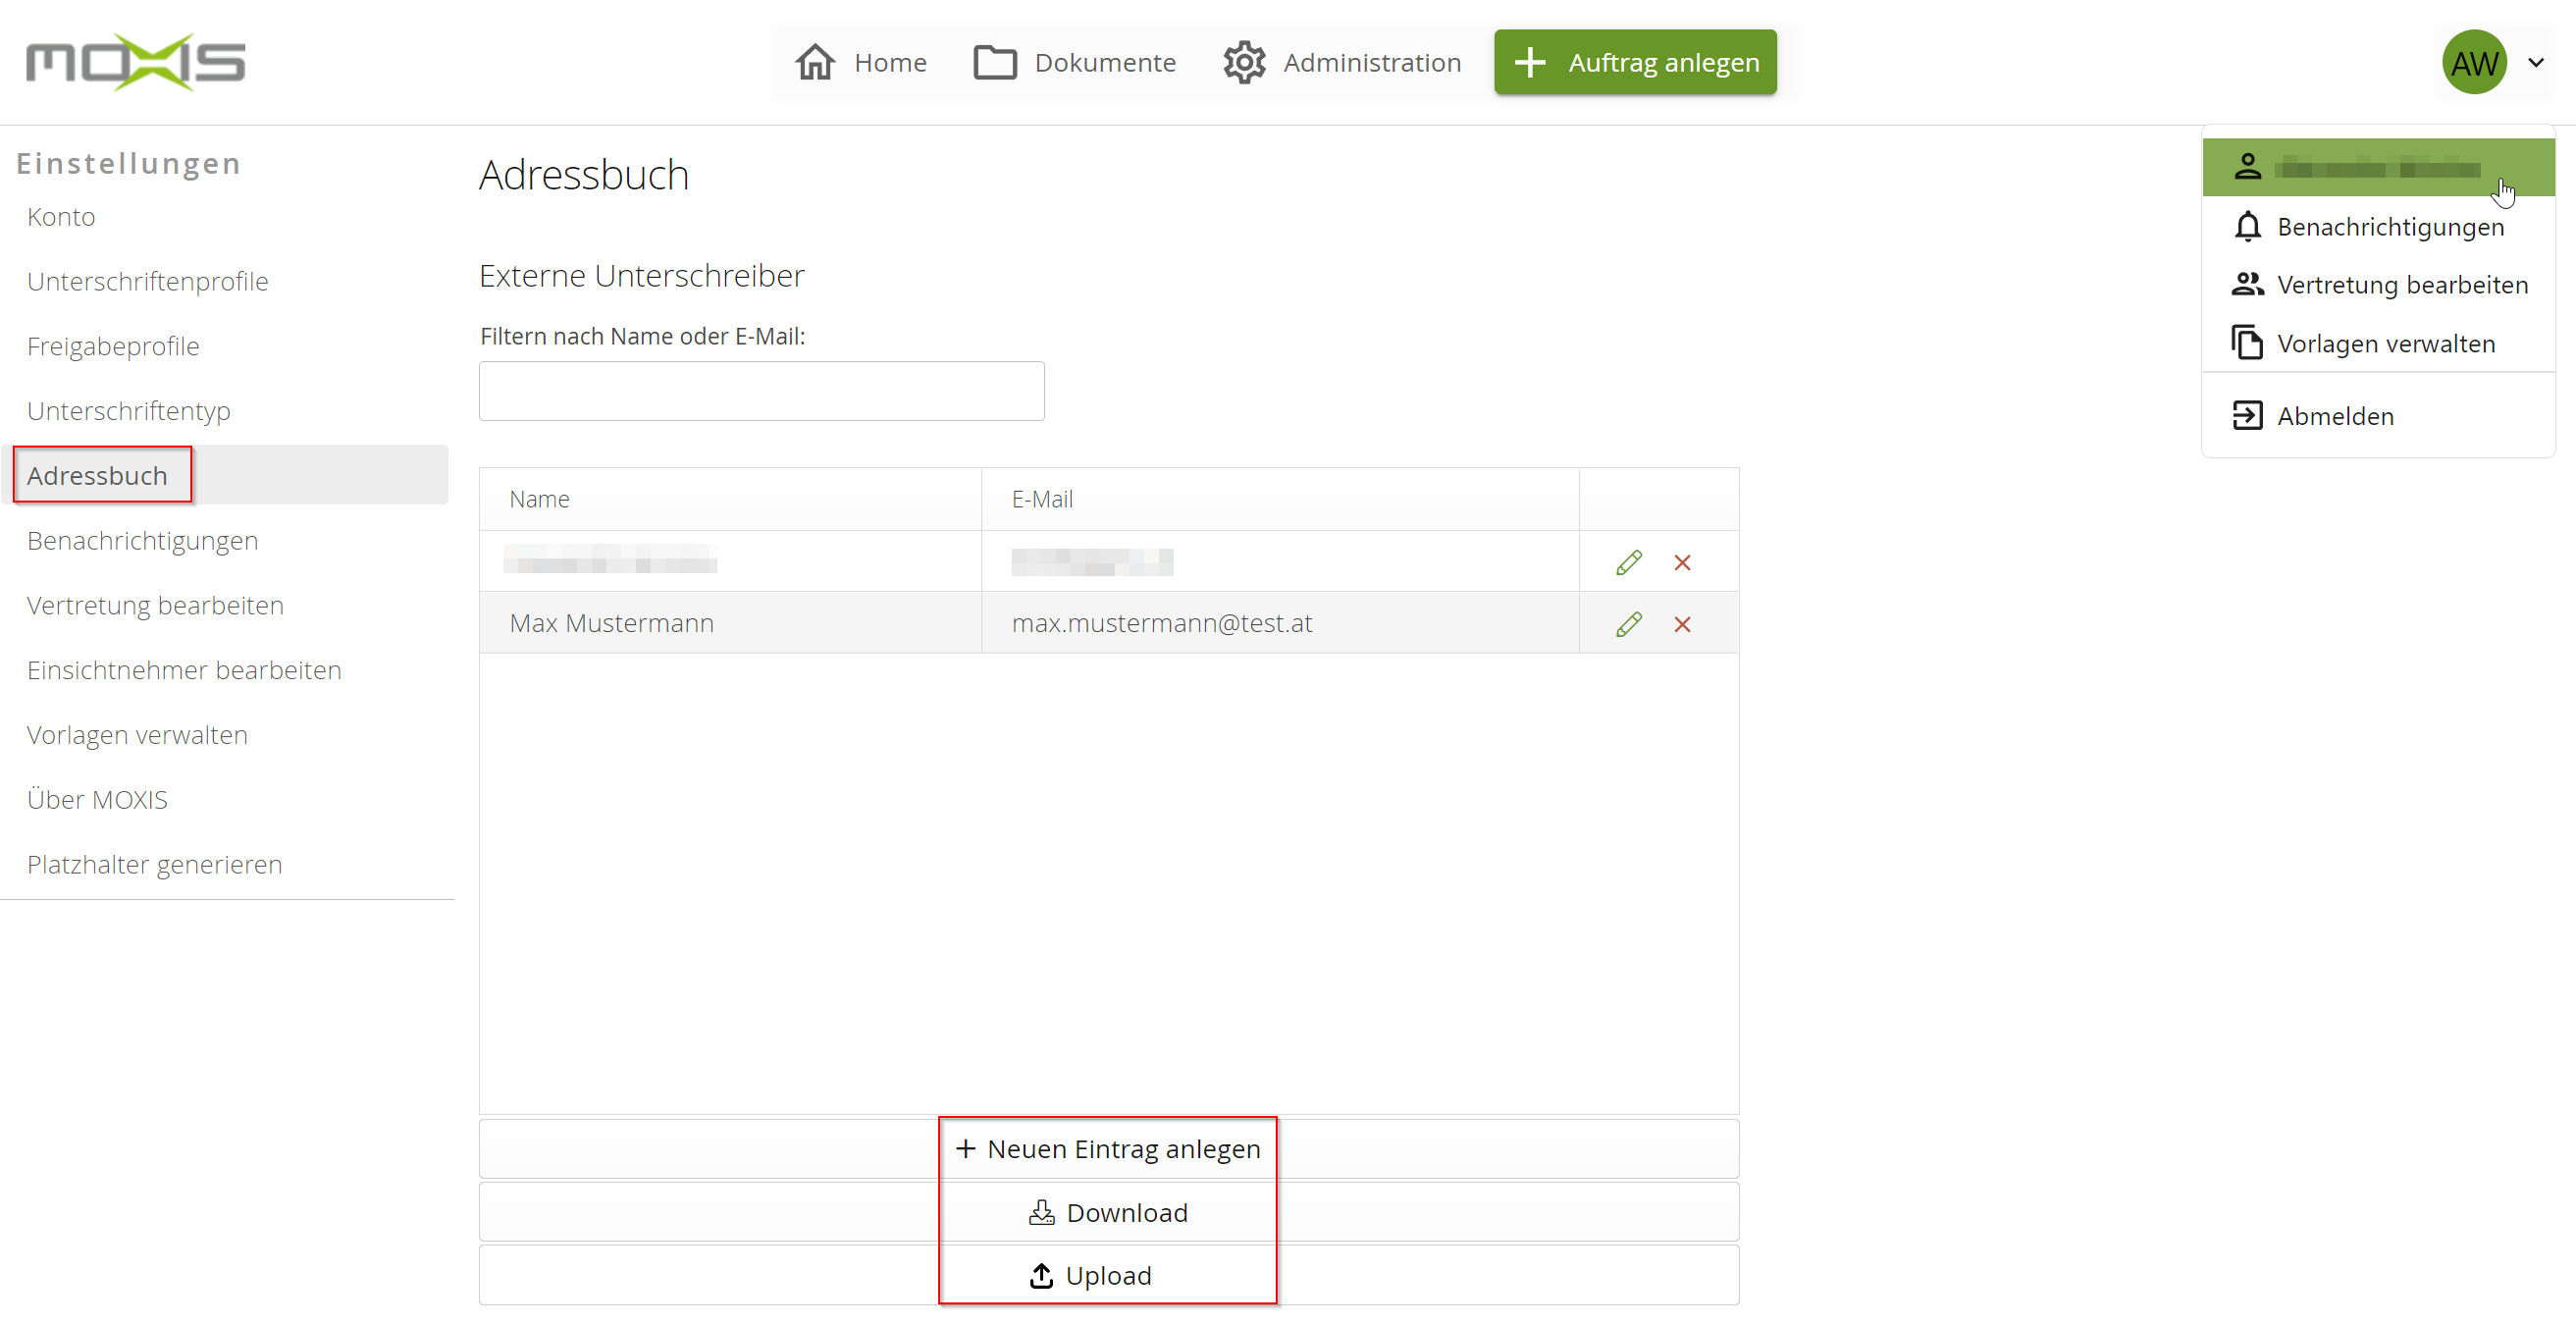Click Neuen Eintrag anlegen button

point(1108,1149)
